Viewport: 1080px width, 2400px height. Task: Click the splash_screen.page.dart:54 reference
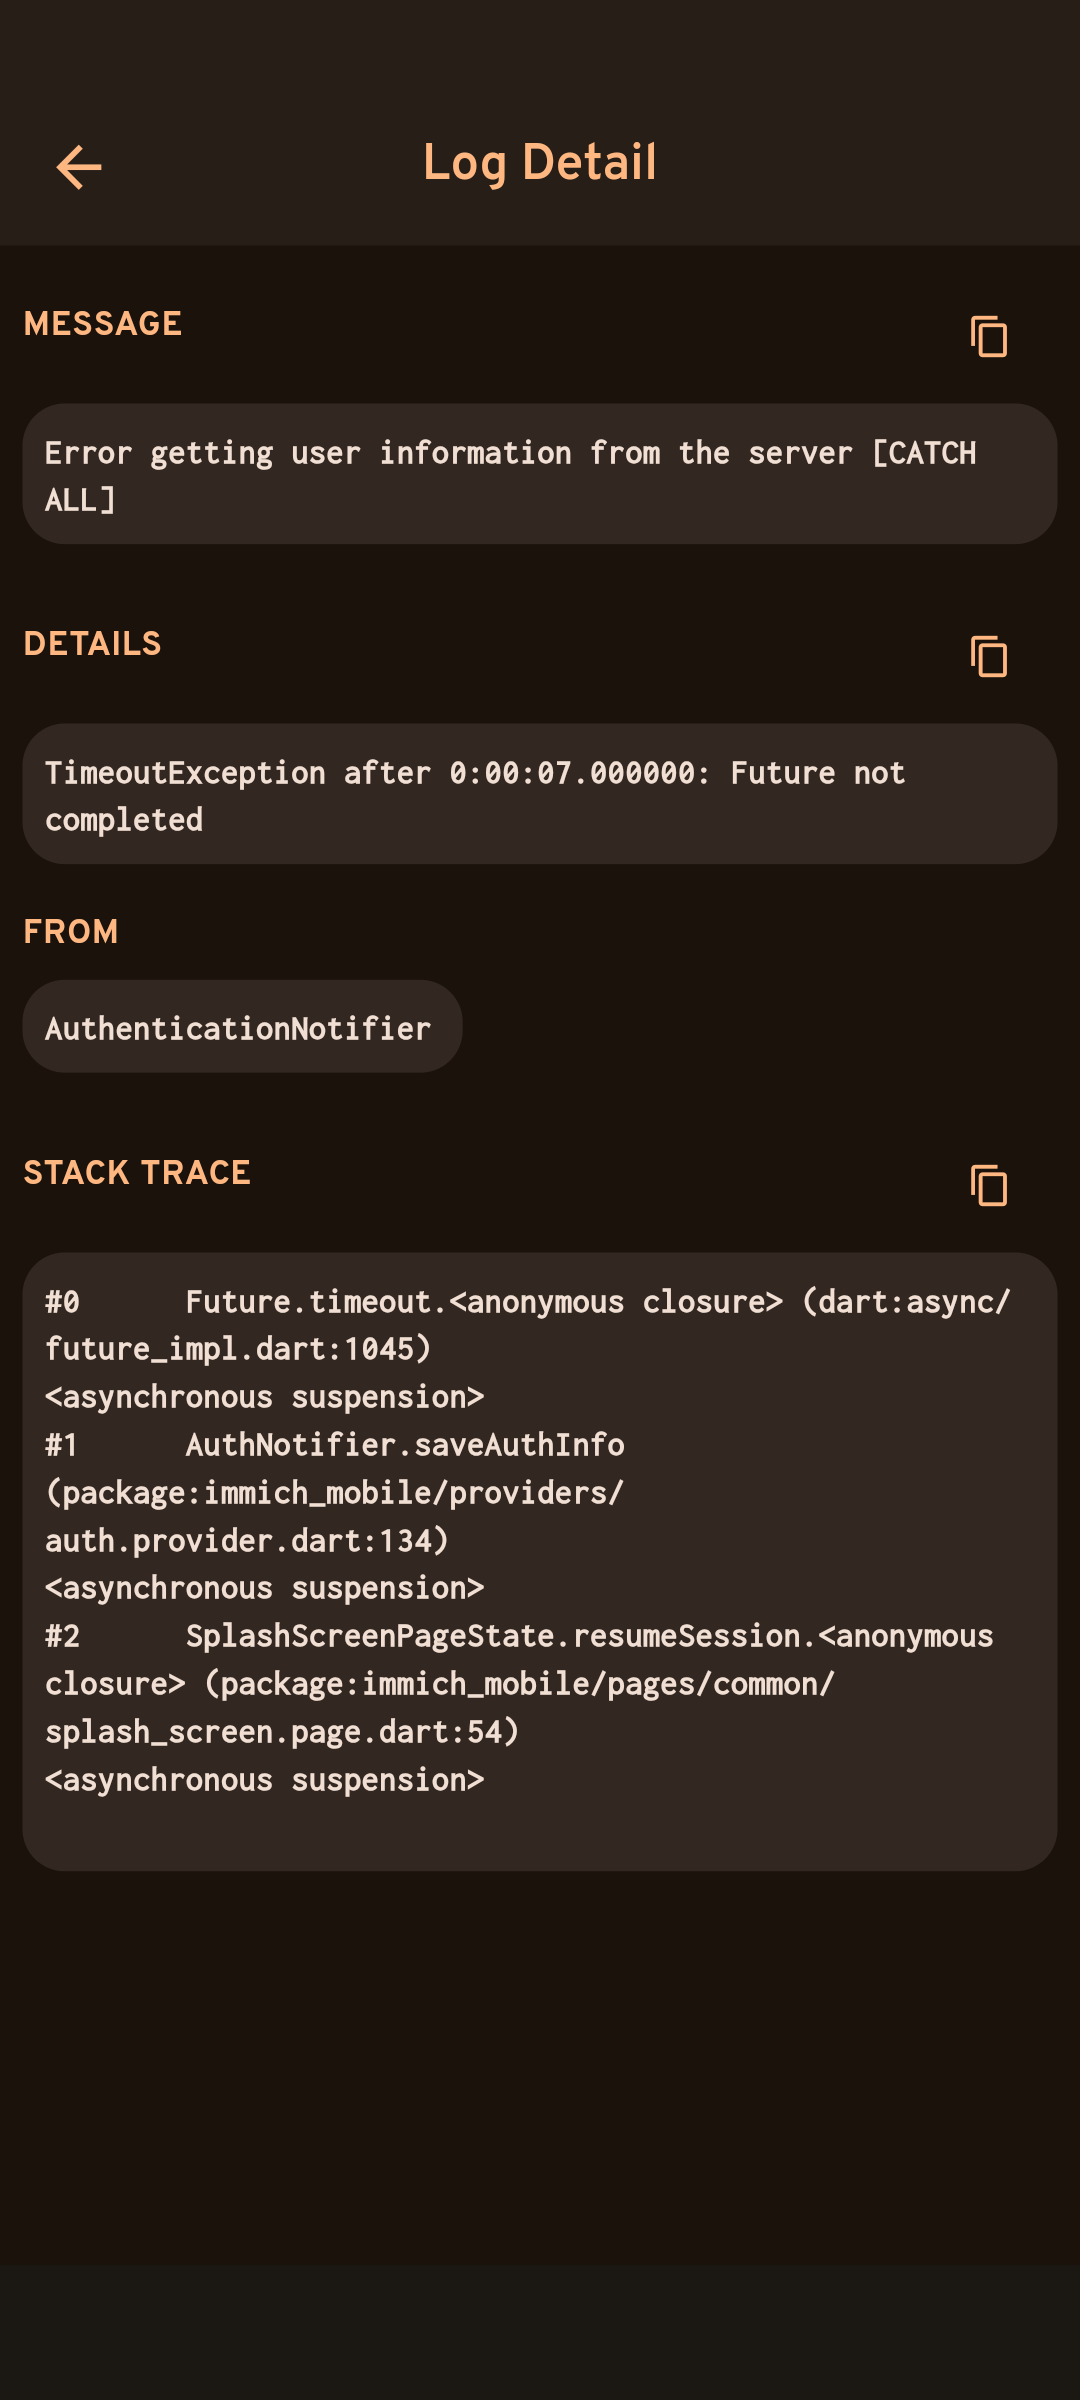coord(282,1732)
